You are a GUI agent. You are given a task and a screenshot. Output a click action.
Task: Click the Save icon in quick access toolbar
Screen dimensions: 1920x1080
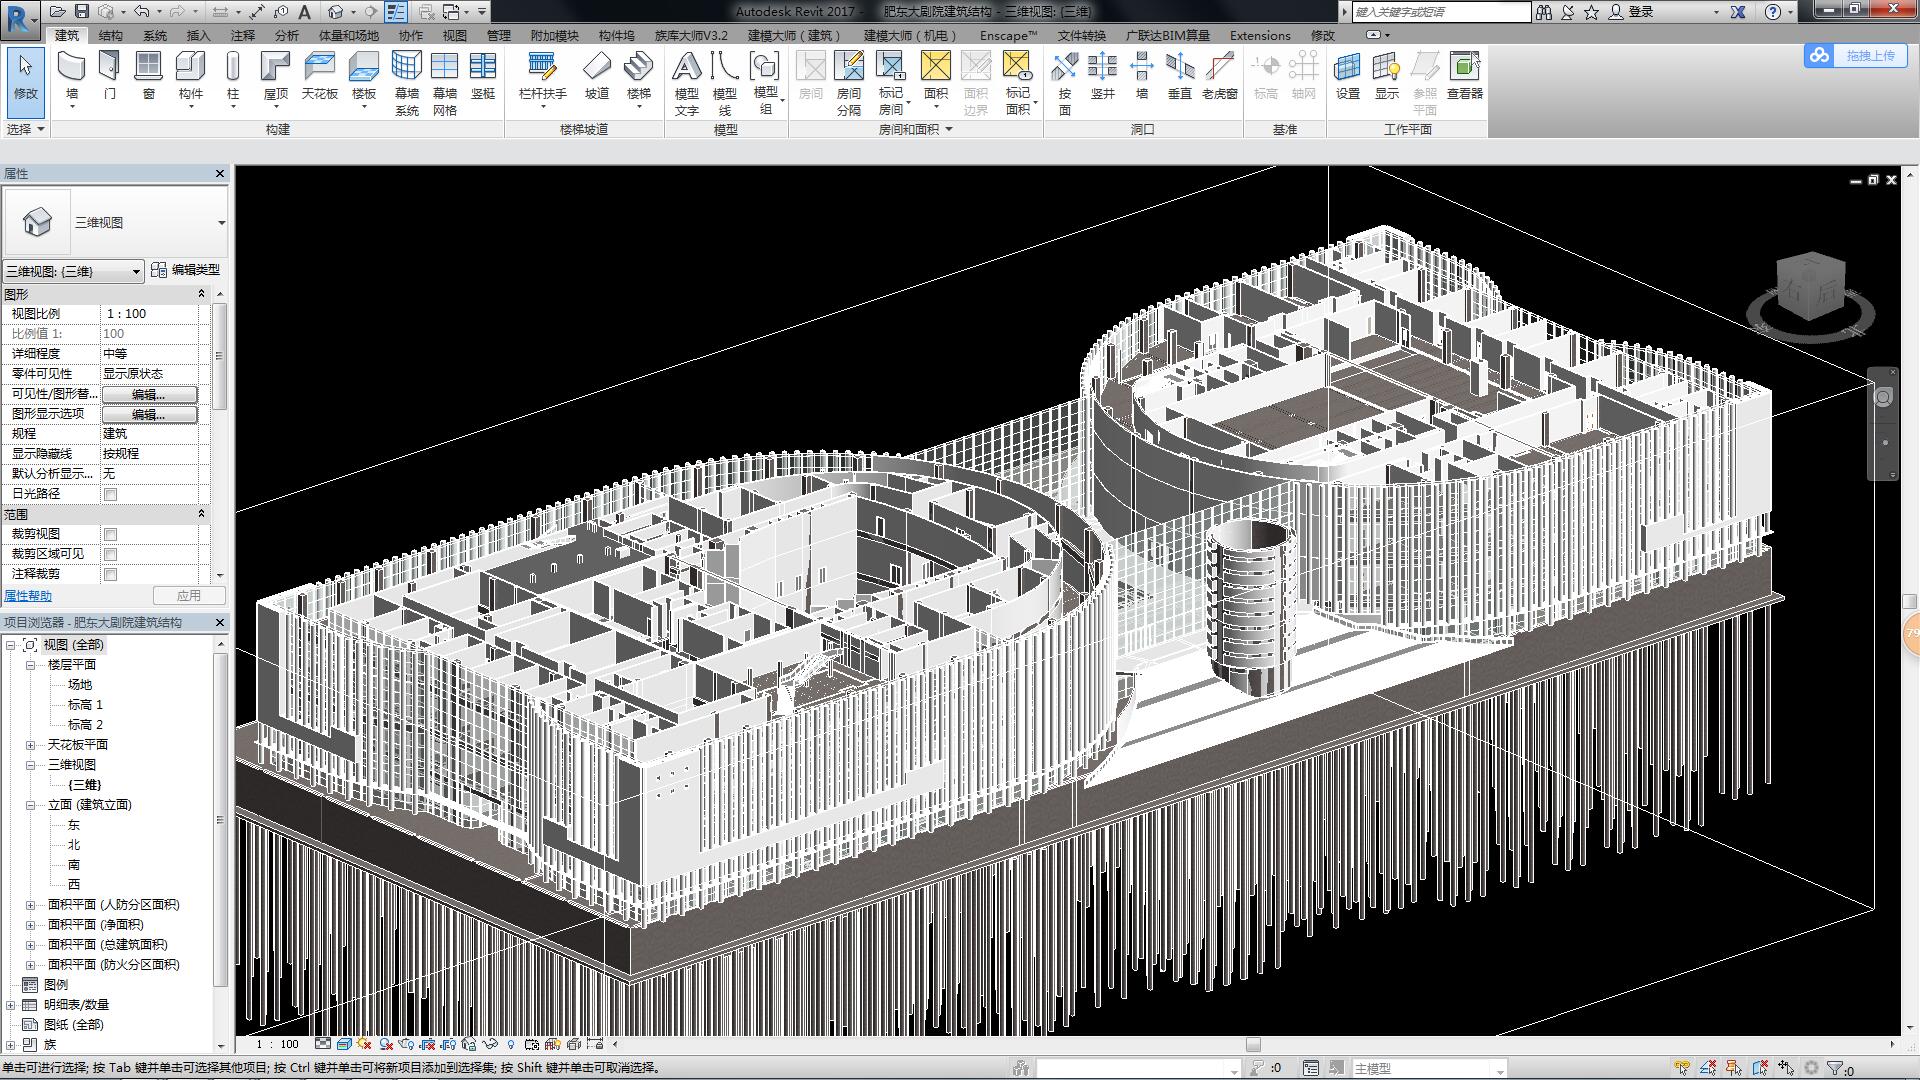tap(82, 12)
